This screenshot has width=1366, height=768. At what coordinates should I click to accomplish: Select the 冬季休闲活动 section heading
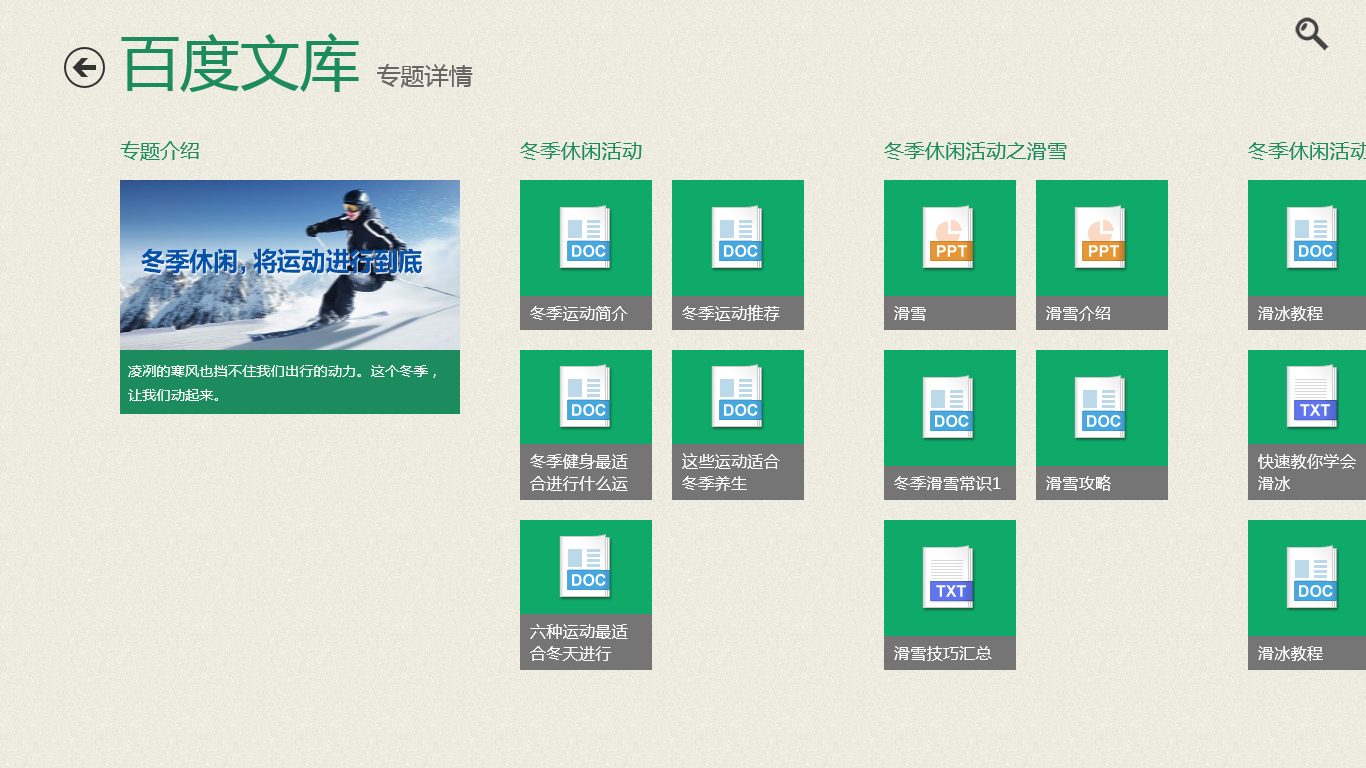(x=581, y=151)
